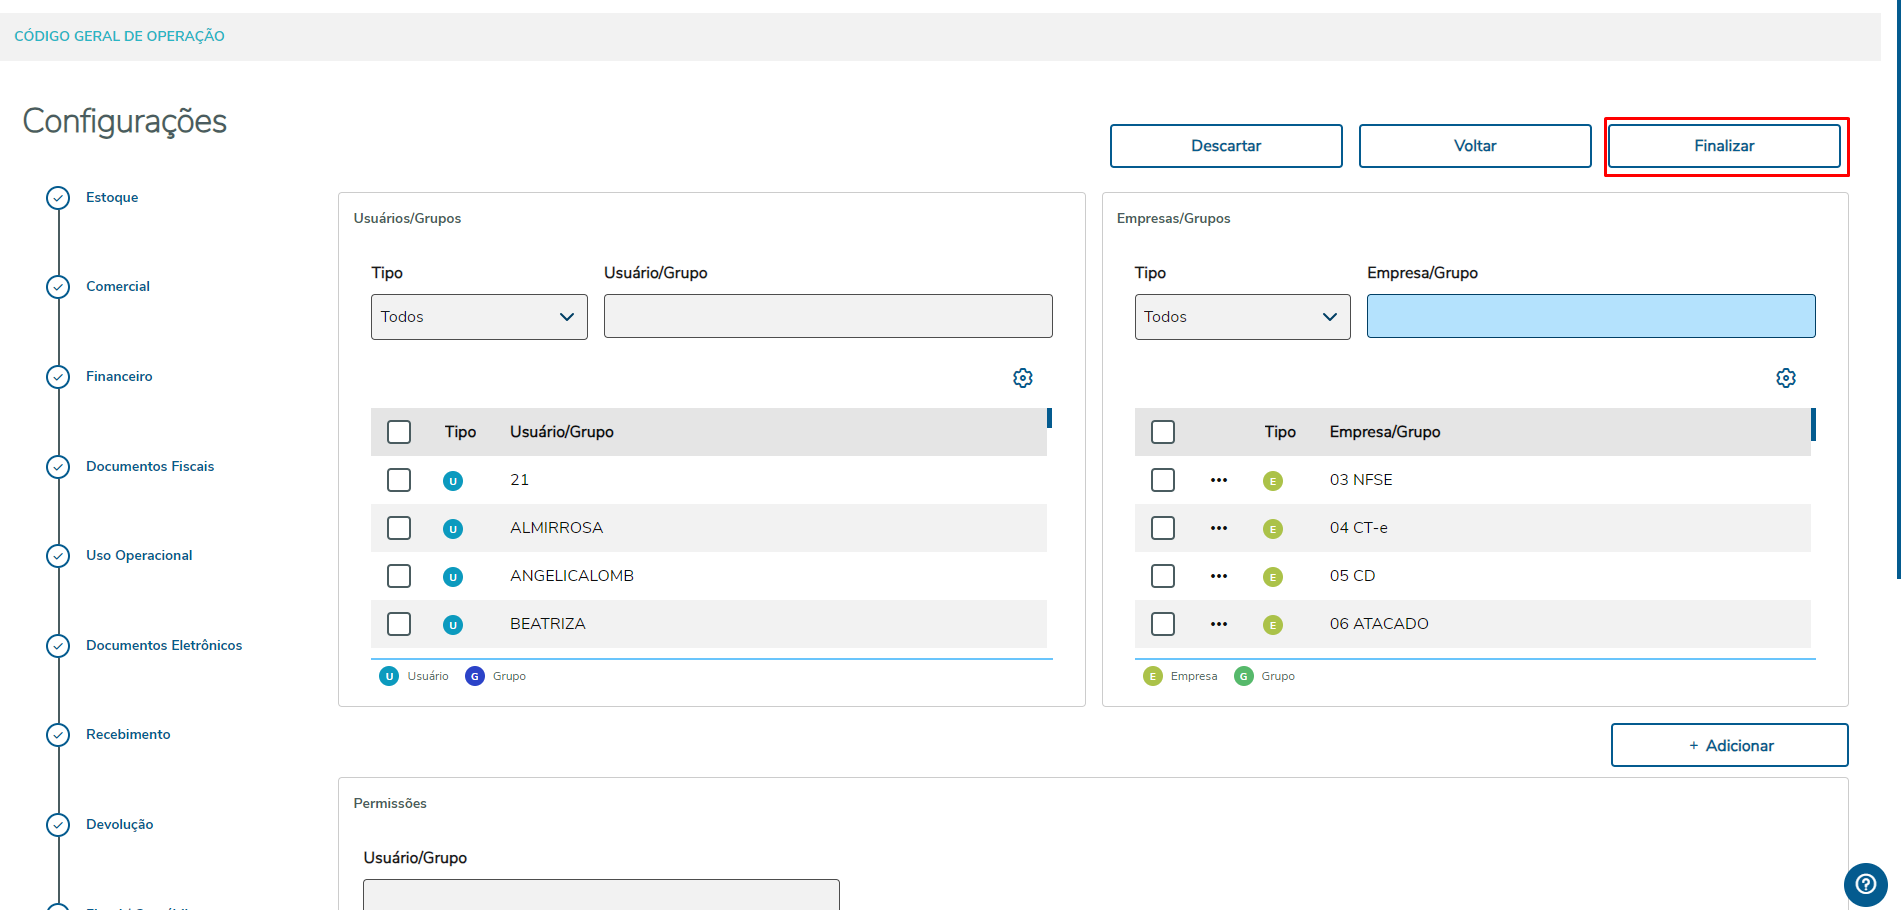Click the ellipsis for 05 CD
The image size is (1901, 910).
tap(1218, 576)
